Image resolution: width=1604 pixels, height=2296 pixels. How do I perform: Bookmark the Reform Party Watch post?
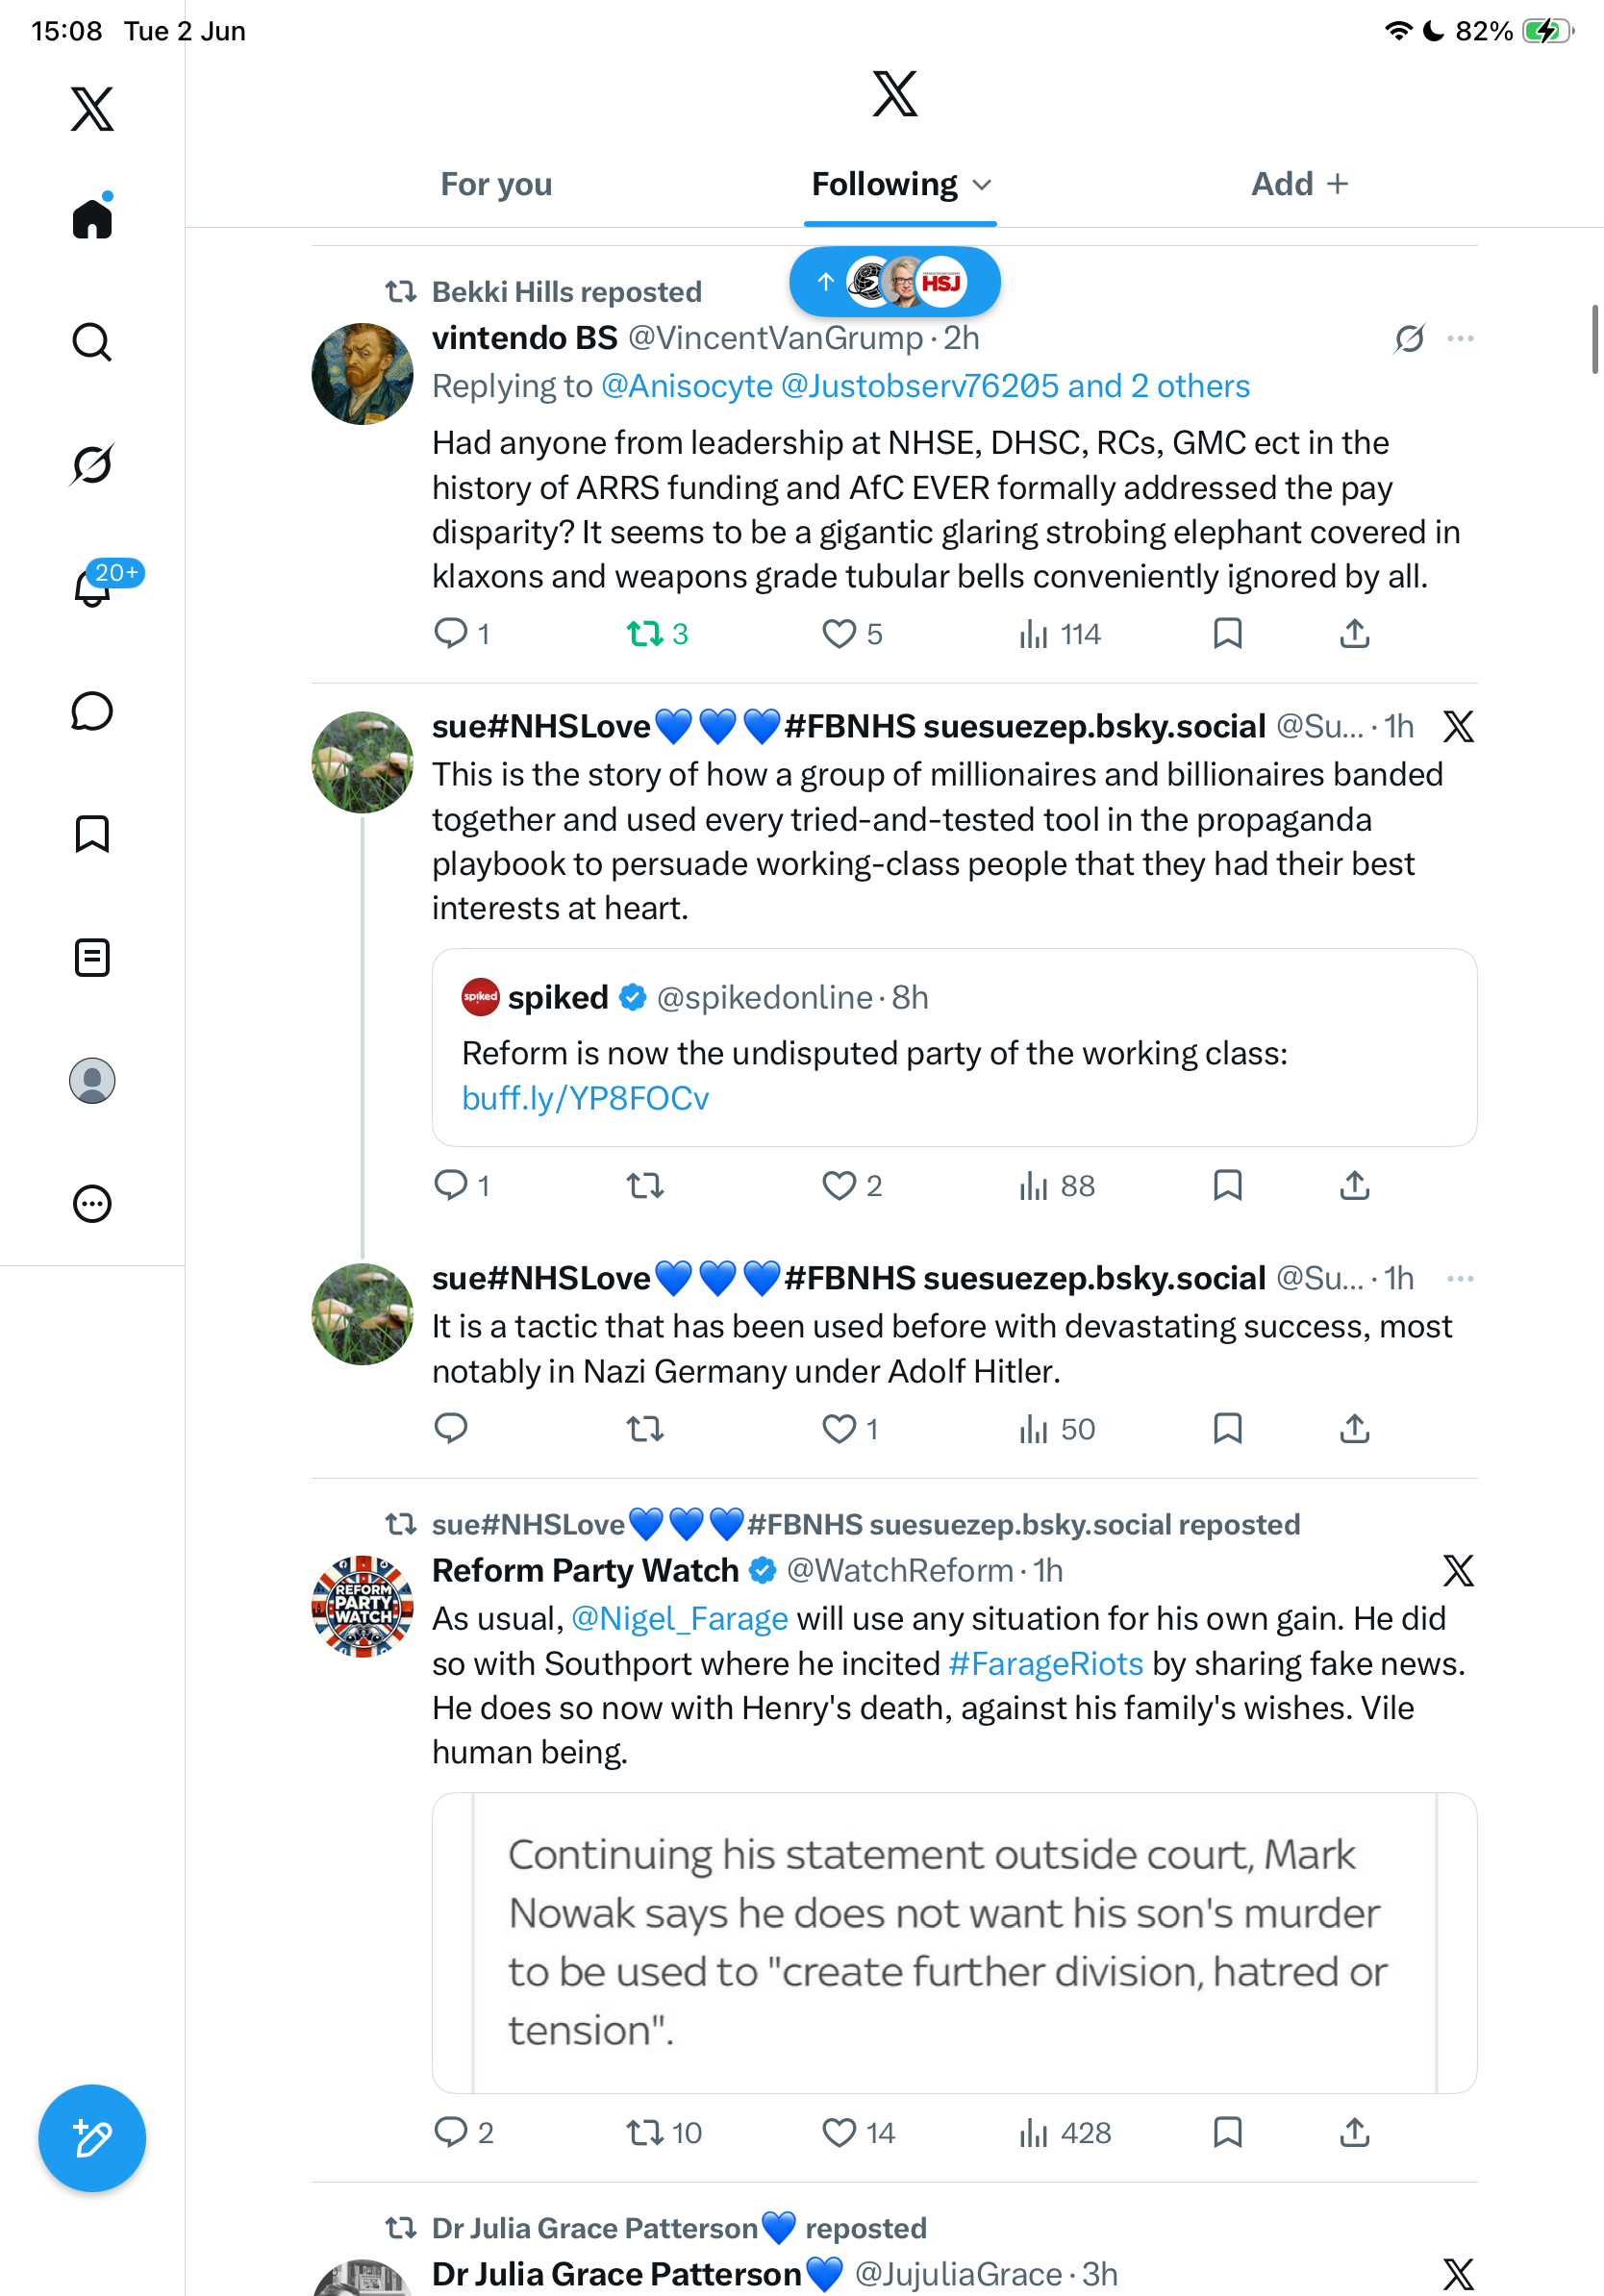[1227, 2133]
